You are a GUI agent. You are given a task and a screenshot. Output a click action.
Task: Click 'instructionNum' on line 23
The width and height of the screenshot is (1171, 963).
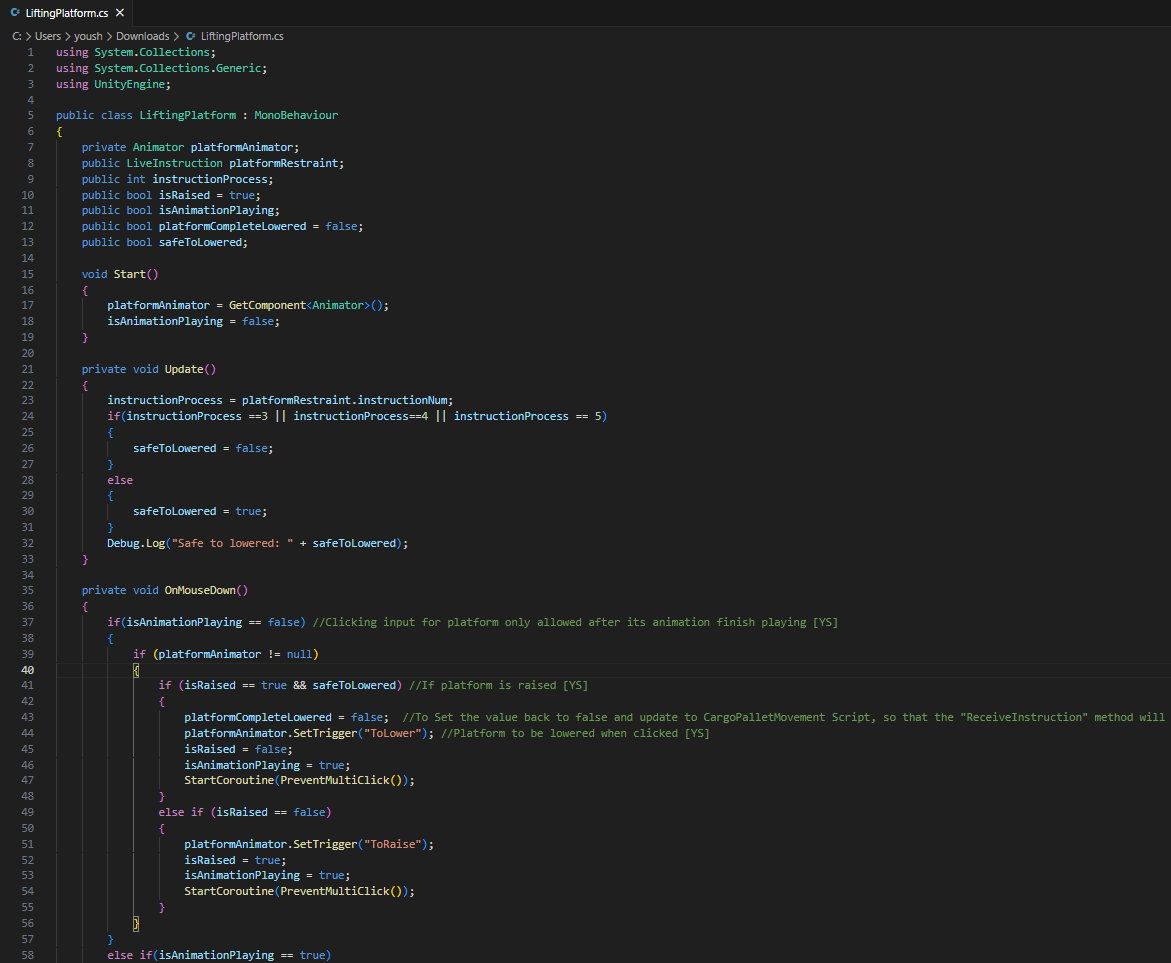402,400
